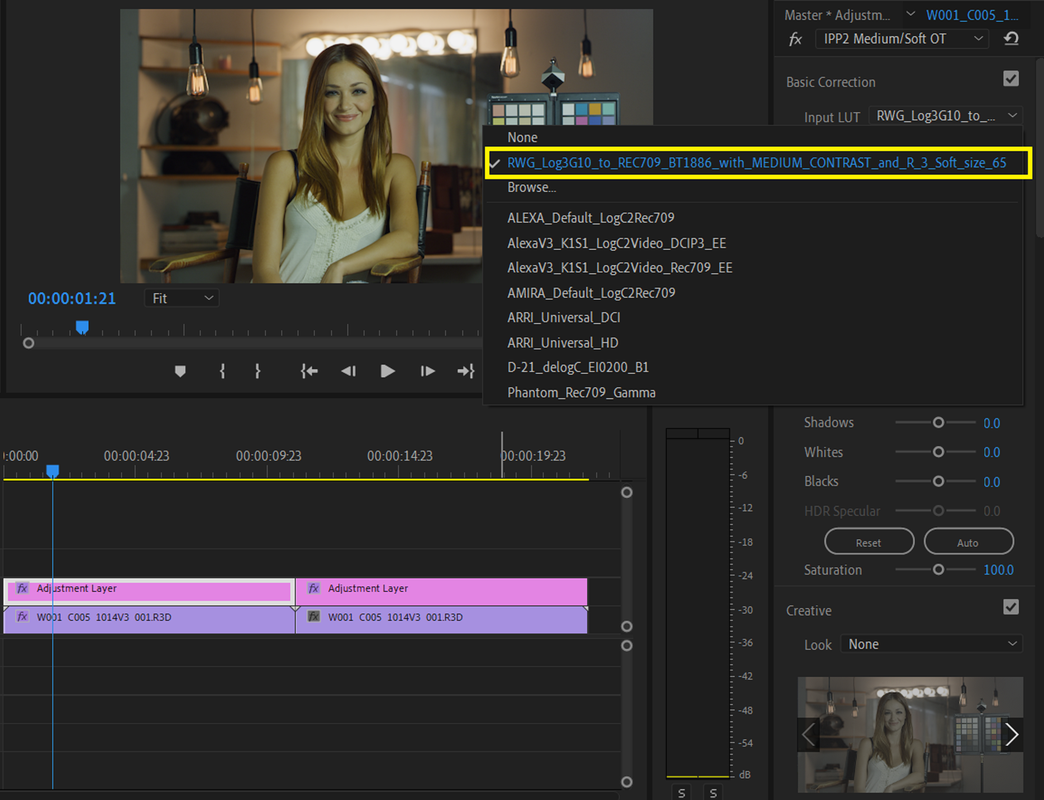This screenshot has width=1044, height=800.
Task: Click the Whites slider handle
Action: 938,452
